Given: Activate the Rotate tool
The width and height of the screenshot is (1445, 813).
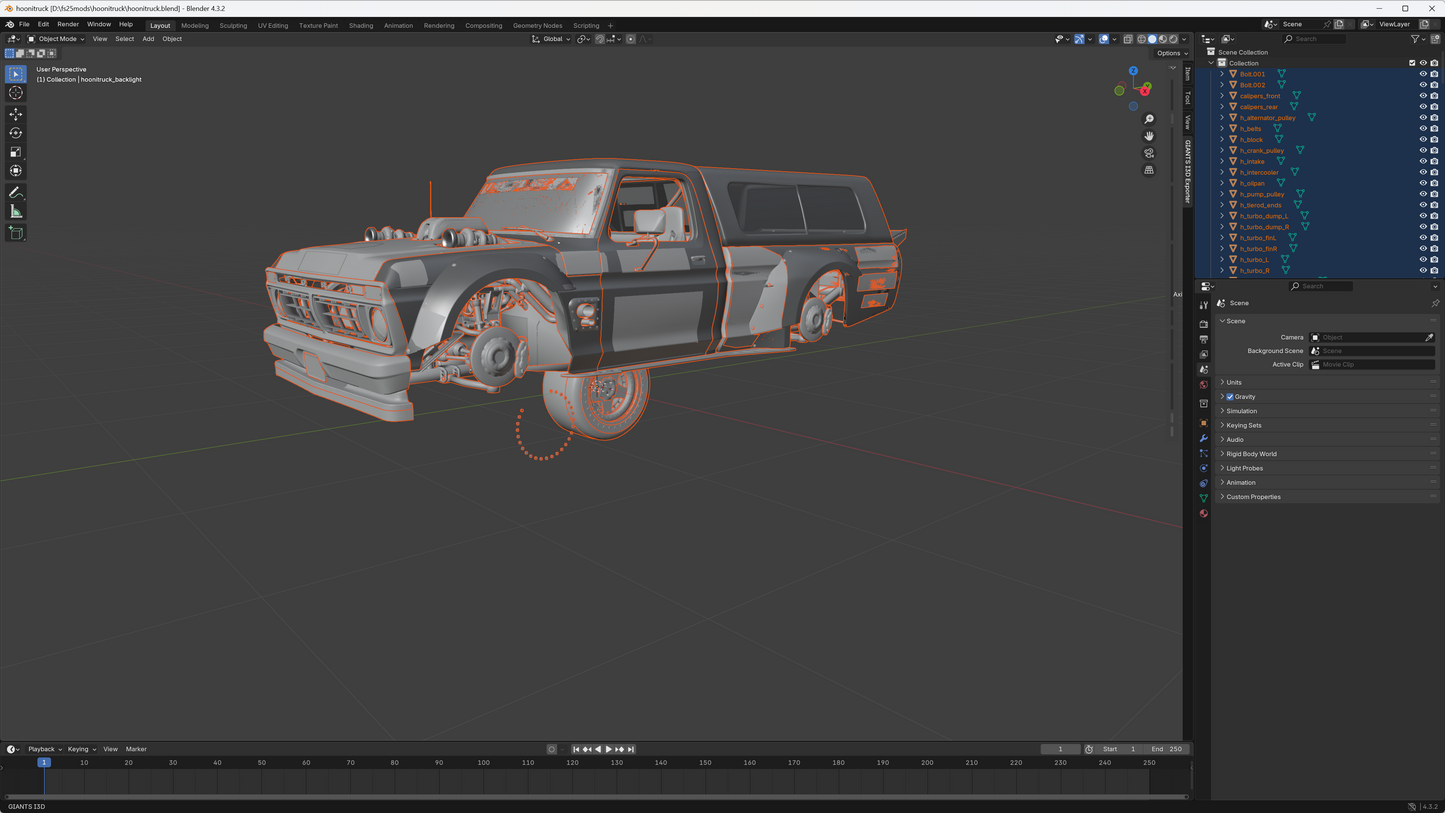Looking at the screenshot, I should point(16,133).
